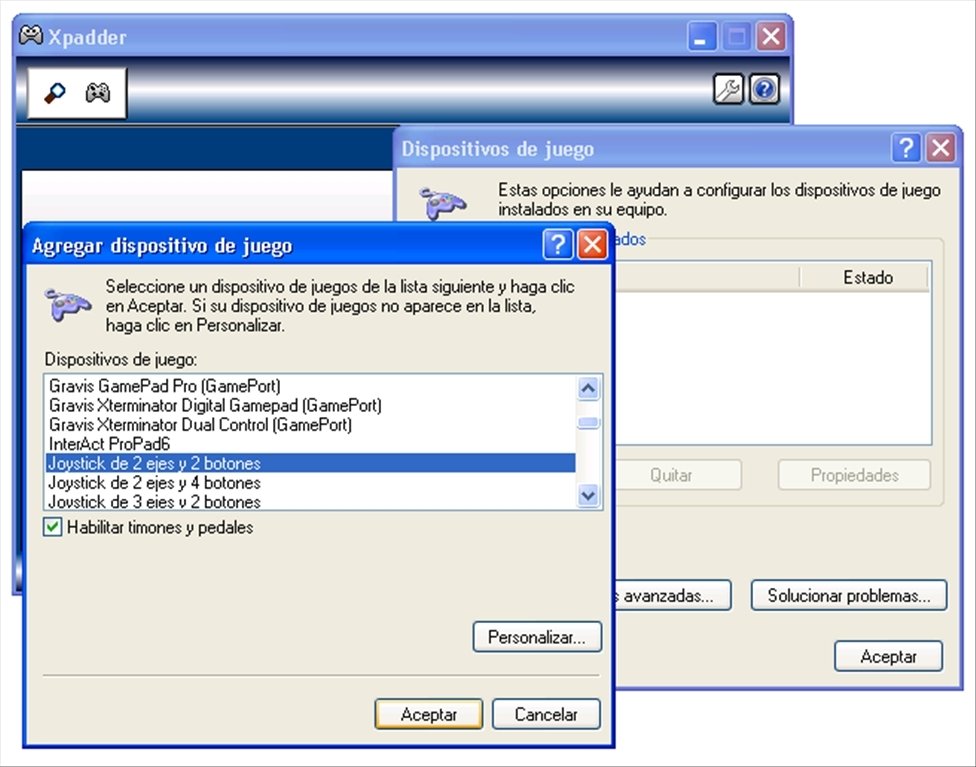Click help button in Dispositivos de juego title bar
This screenshot has width=976, height=767.
[906, 149]
